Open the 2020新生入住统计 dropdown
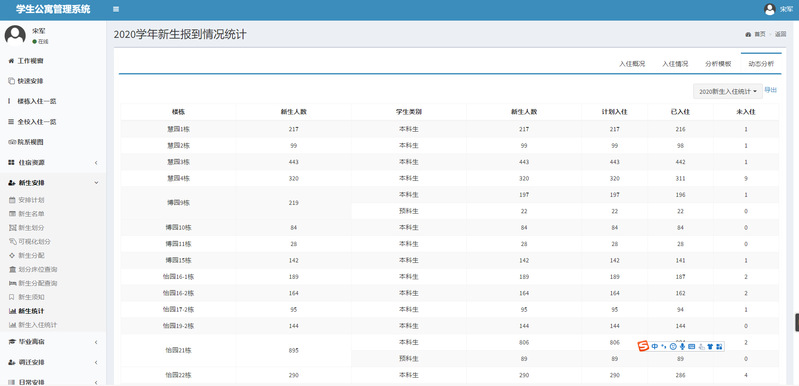This screenshot has width=799, height=386. point(728,91)
